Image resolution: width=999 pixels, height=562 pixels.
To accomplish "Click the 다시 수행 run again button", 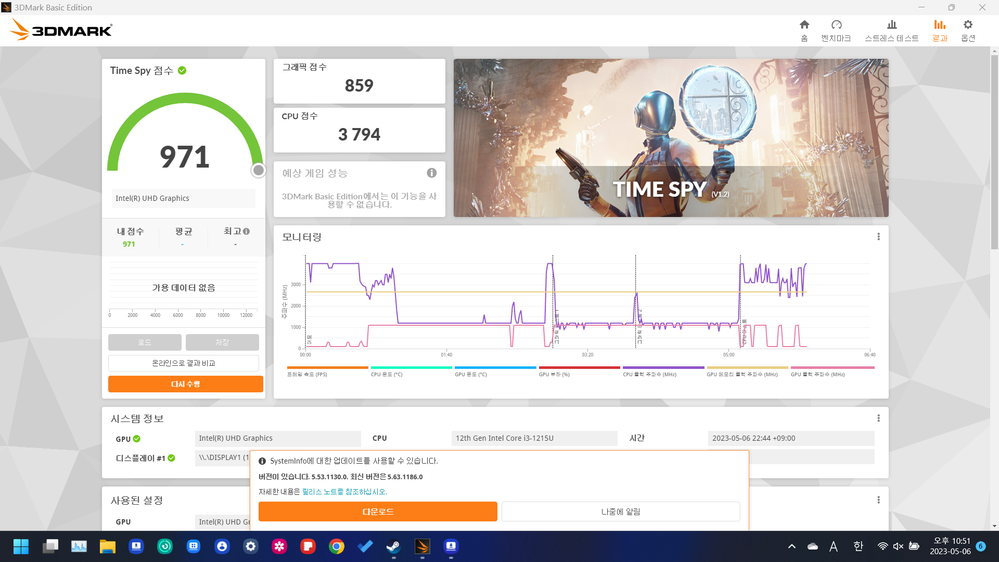I will coord(185,384).
